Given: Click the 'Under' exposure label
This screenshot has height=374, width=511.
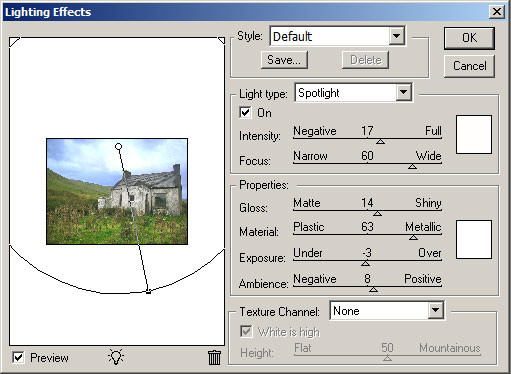Looking at the screenshot, I should [308, 253].
